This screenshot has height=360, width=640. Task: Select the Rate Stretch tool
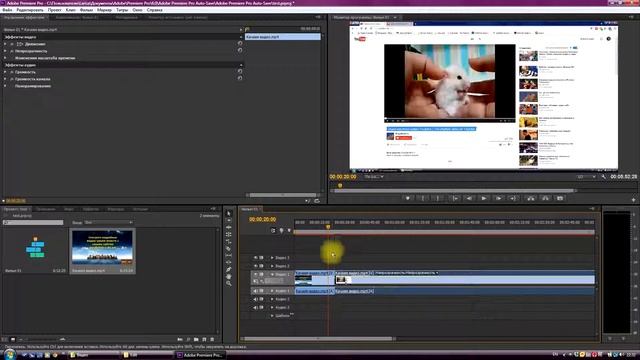coord(229,241)
